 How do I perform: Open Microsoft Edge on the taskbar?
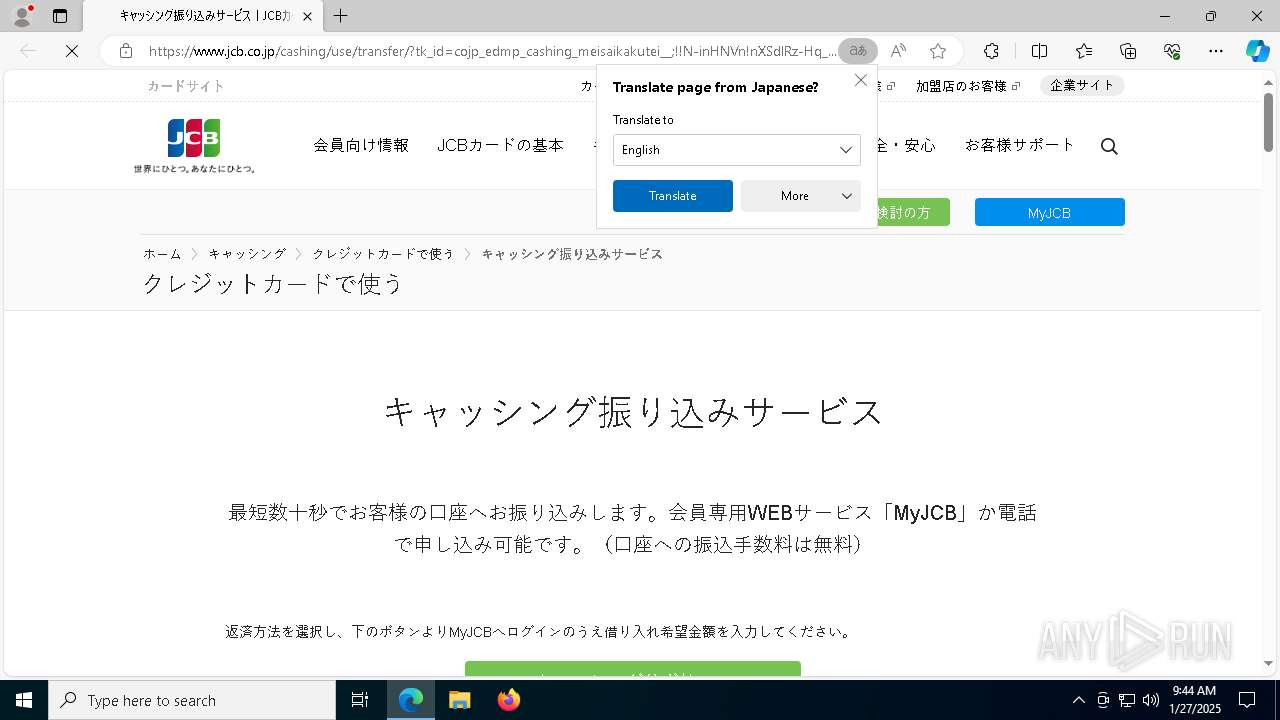click(x=411, y=700)
